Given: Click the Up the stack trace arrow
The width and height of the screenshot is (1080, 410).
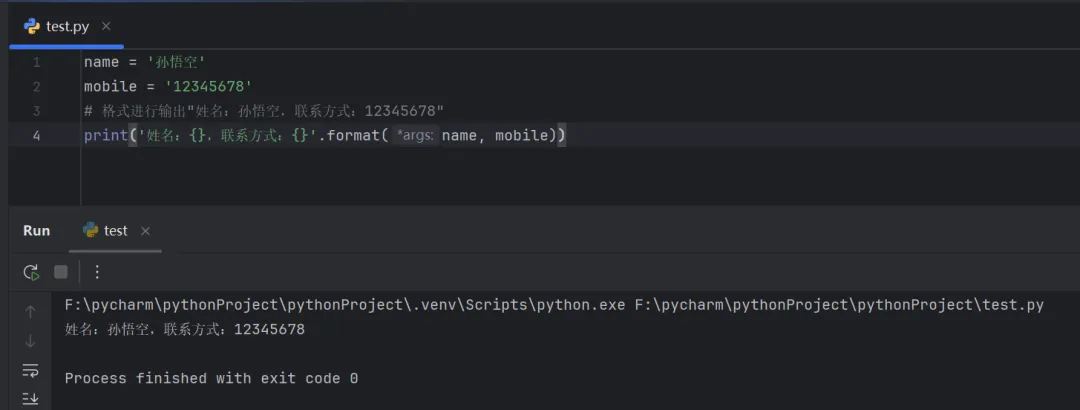Looking at the screenshot, I should click(30, 312).
